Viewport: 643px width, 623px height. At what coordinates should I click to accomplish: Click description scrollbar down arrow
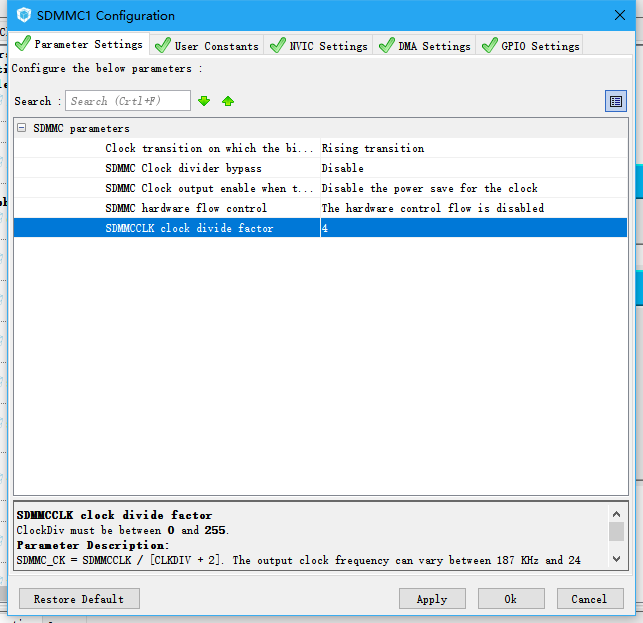point(616,559)
